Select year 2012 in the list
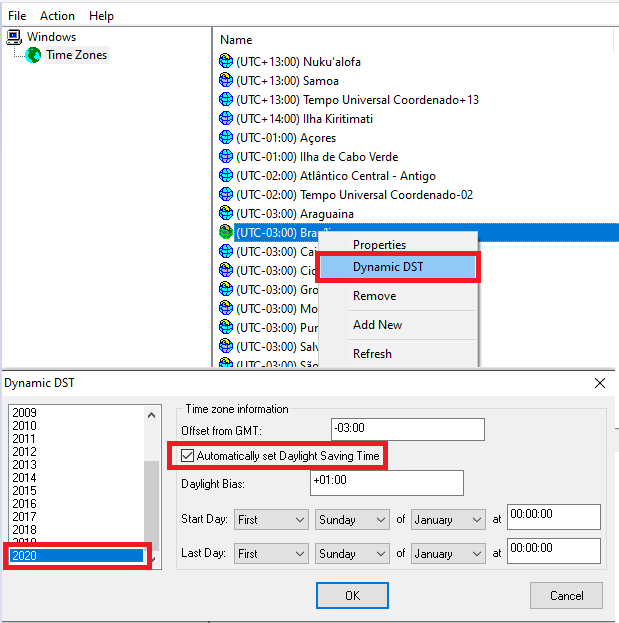Image resolution: width=619 pixels, height=623 pixels. (24, 452)
